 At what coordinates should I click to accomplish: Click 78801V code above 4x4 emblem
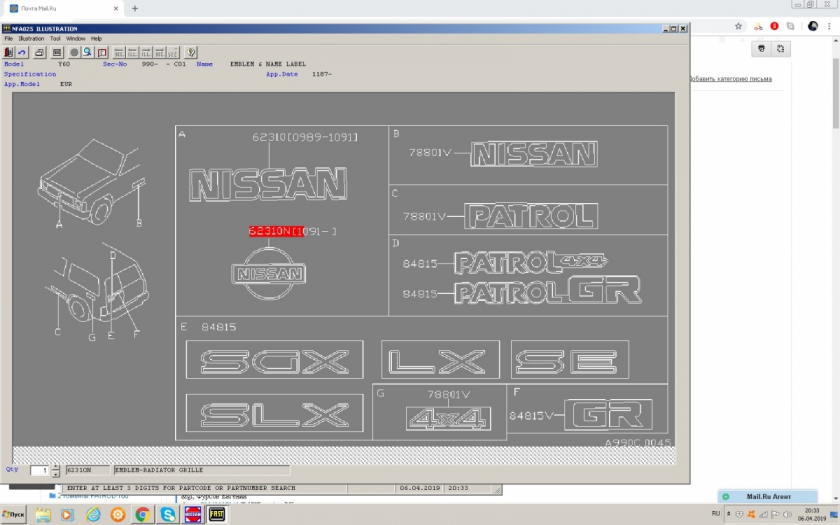448,394
